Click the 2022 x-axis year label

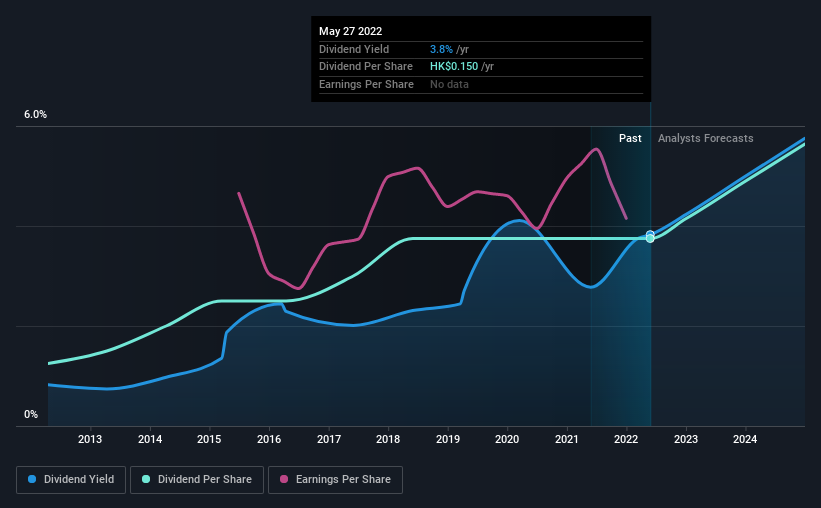626,439
